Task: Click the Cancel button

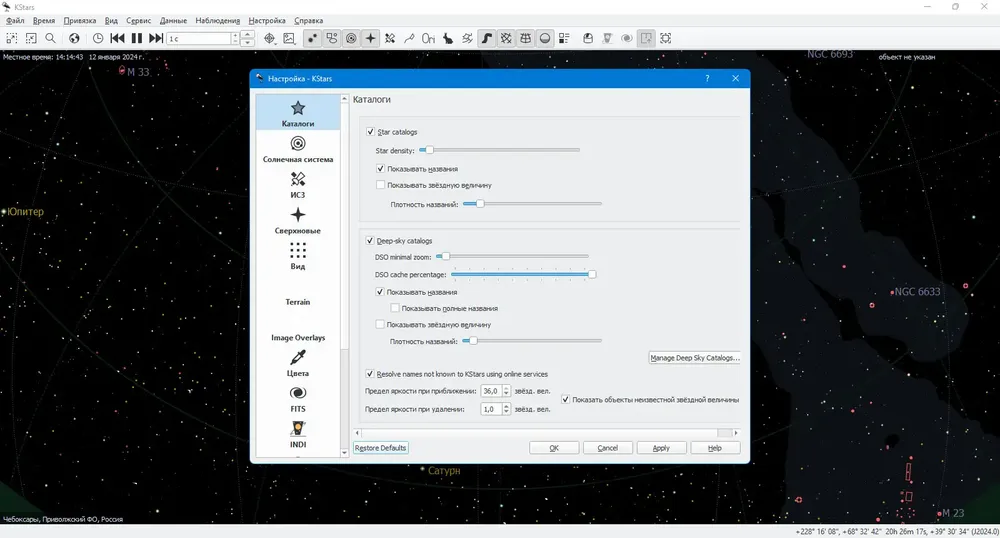Action: (608, 448)
